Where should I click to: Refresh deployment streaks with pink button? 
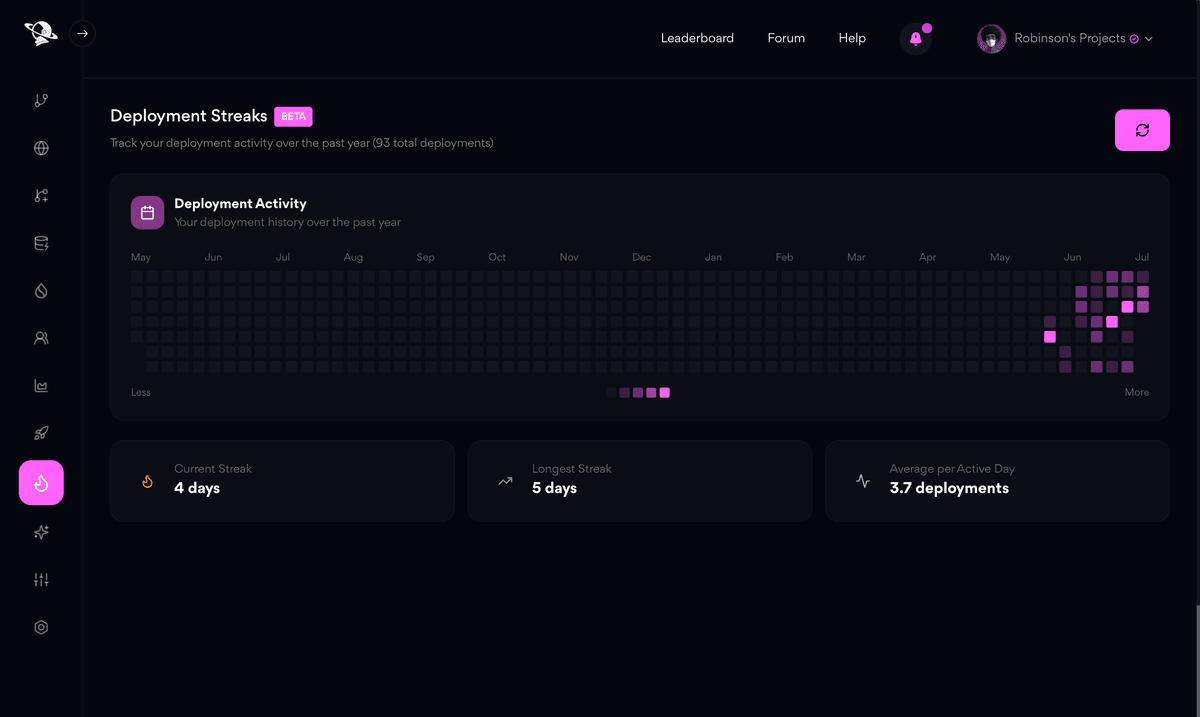click(x=1142, y=130)
